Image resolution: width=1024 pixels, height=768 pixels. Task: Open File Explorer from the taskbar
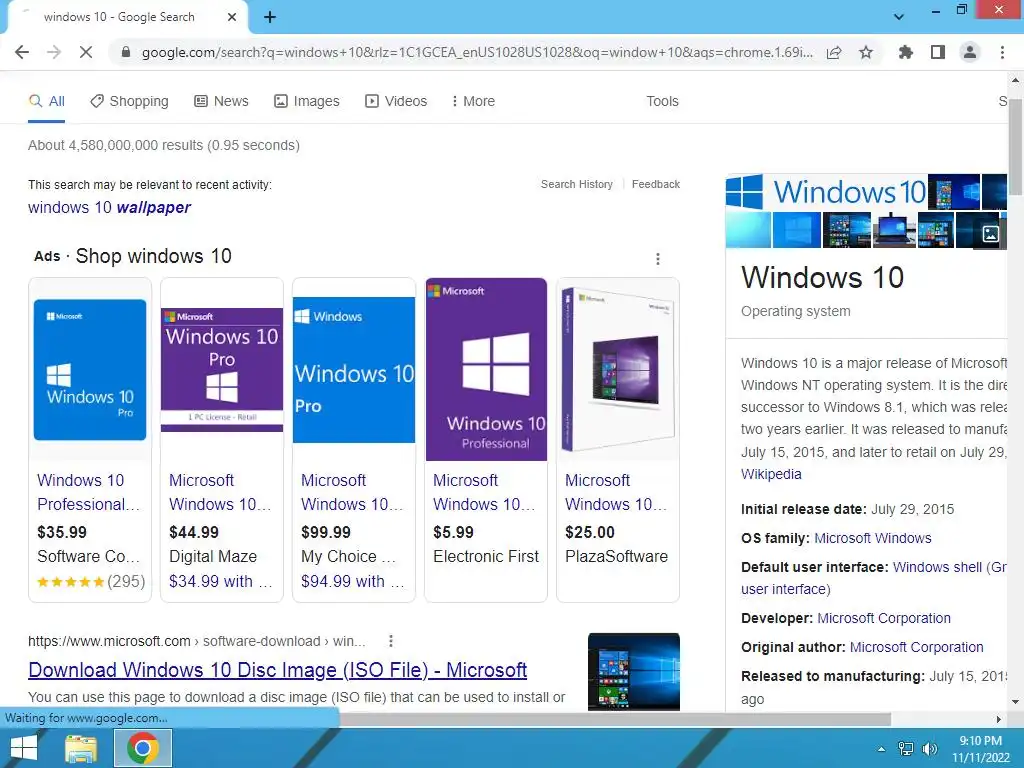coord(81,748)
